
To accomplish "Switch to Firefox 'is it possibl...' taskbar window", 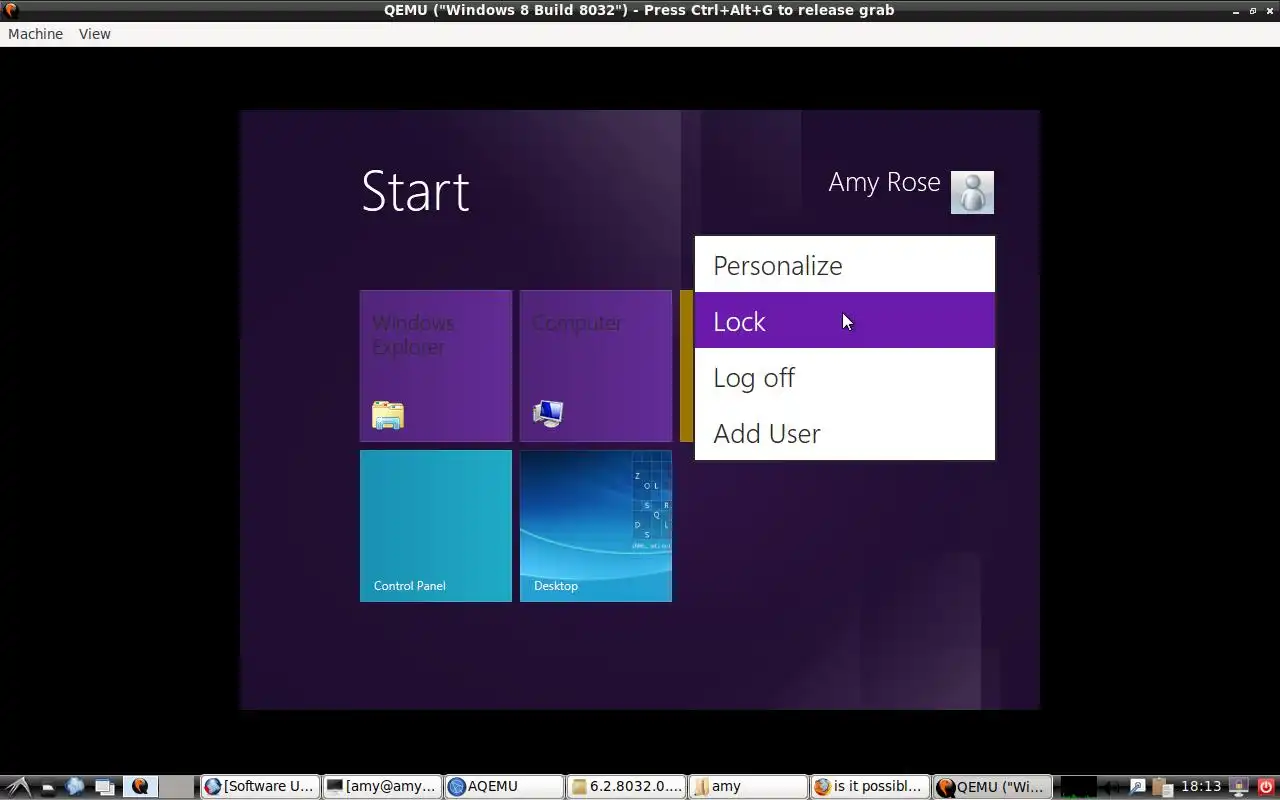I will [869, 786].
